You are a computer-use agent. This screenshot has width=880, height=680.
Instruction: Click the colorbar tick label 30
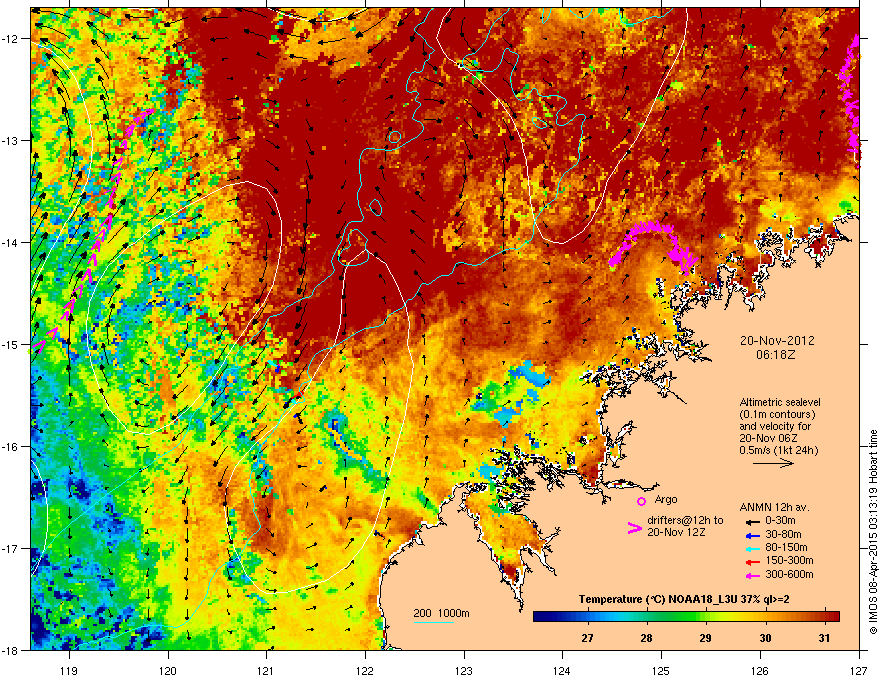[x=765, y=638]
